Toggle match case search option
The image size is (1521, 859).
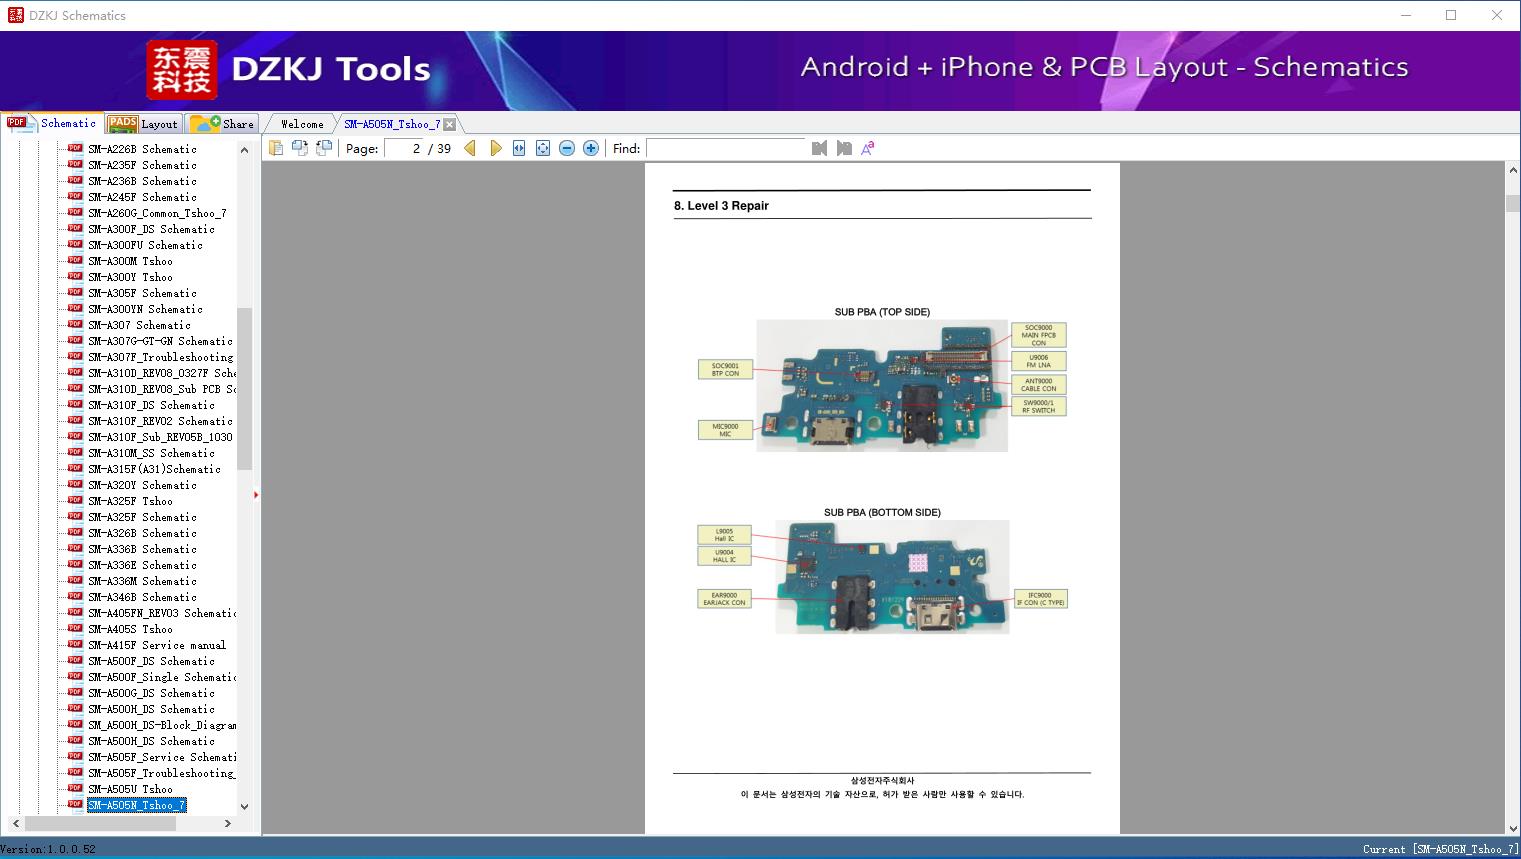[x=868, y=148]
